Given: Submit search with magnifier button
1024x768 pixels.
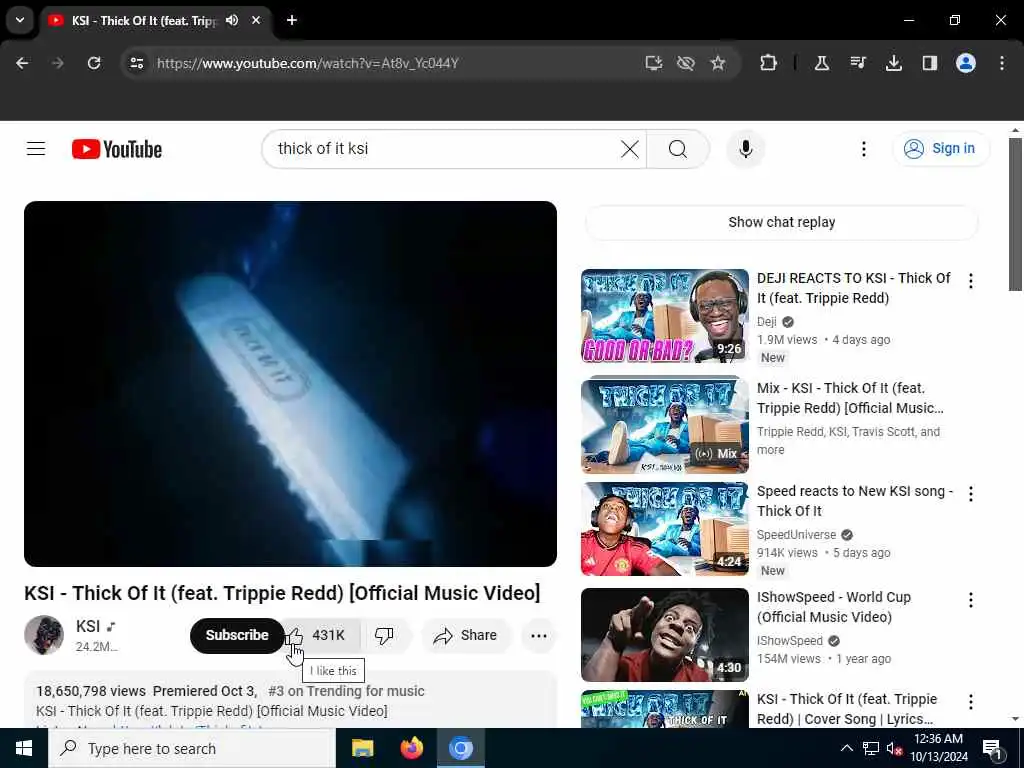Looking at the screenshot, I should pyautogui.click(x=678, y=149).
